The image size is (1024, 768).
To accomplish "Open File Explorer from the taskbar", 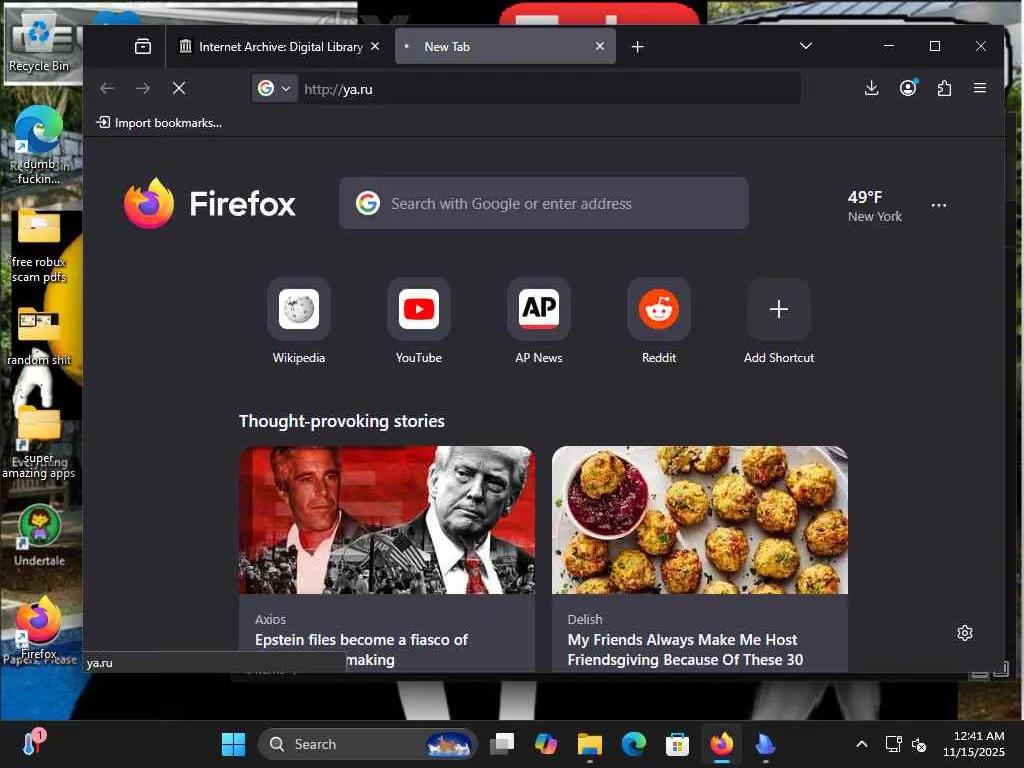I will (589, 744).
